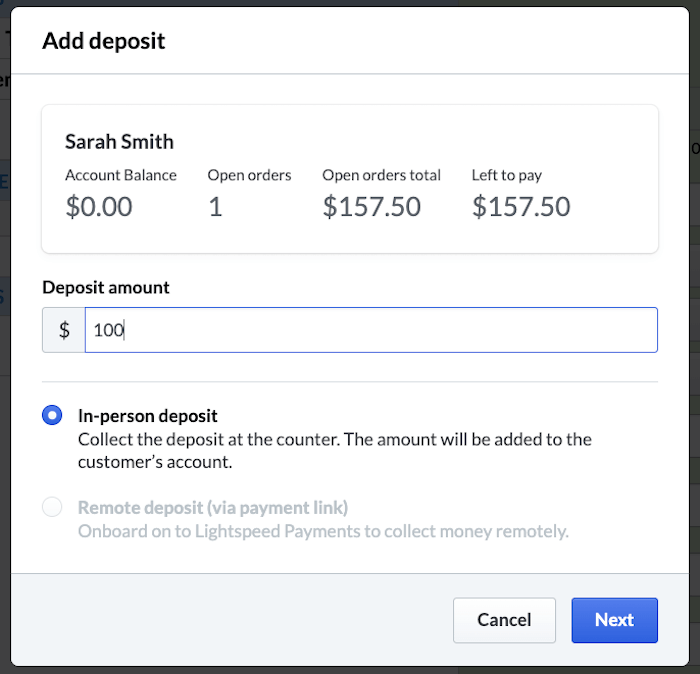This screenshot has height=674, width=700.
Task: Click the Account Balance label
Action: point(121,175)
